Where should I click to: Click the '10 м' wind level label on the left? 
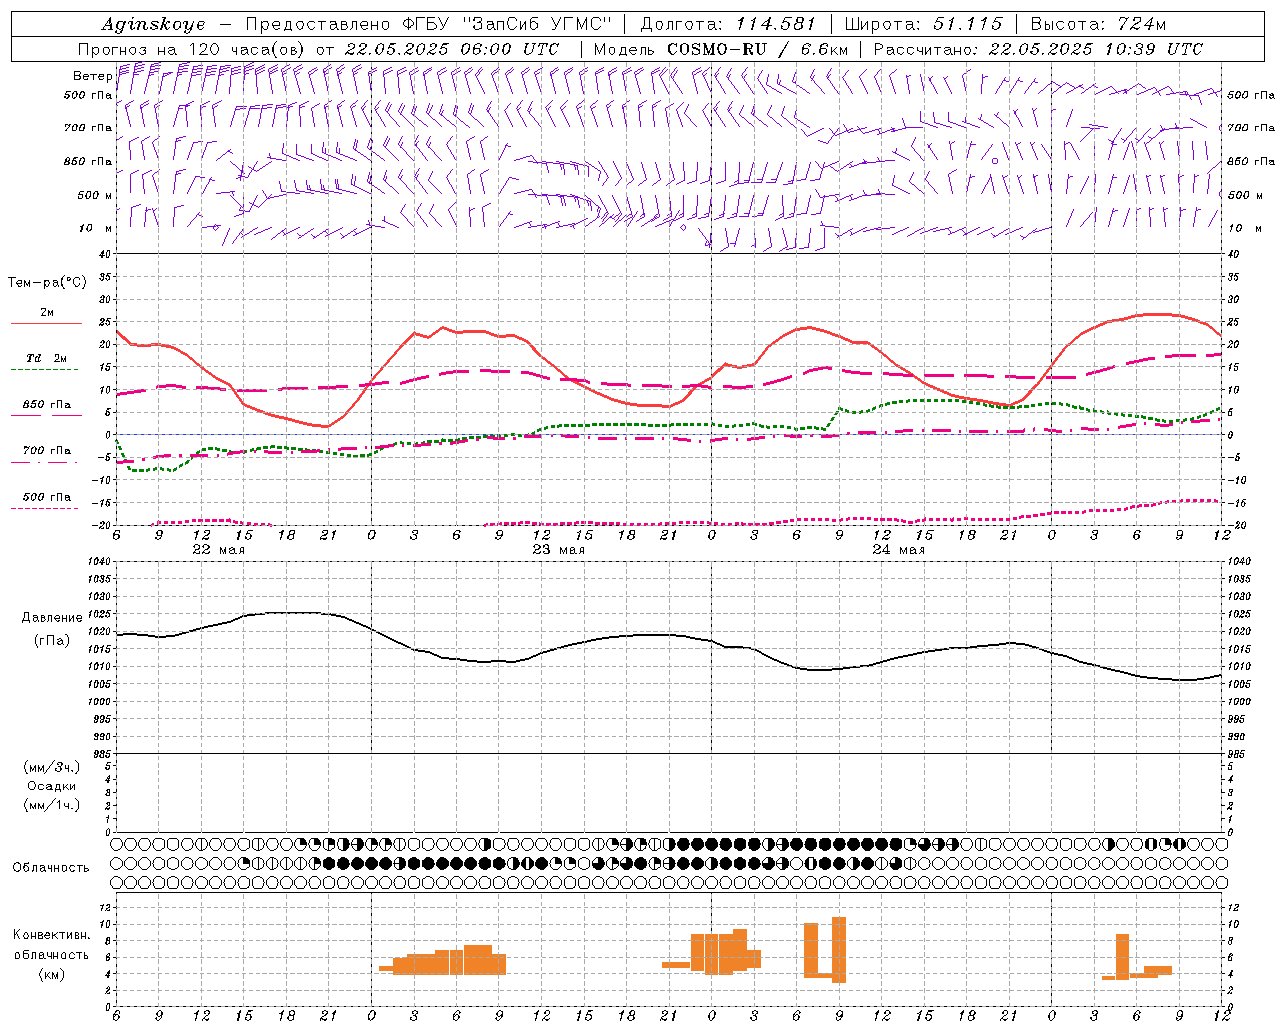click(96, 229)
